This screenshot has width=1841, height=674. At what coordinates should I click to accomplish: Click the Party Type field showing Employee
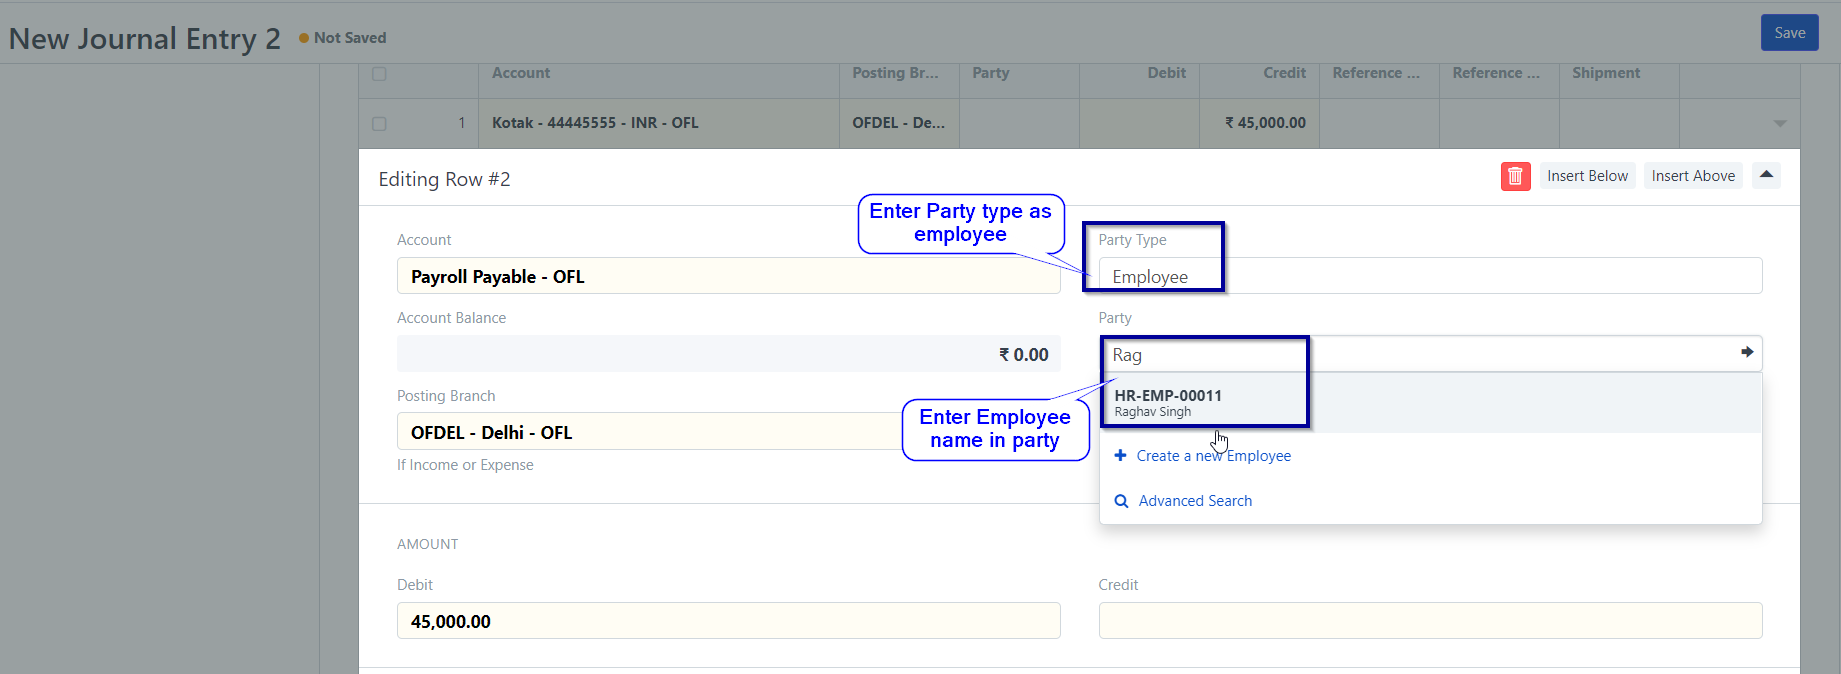click(1430, 276)
